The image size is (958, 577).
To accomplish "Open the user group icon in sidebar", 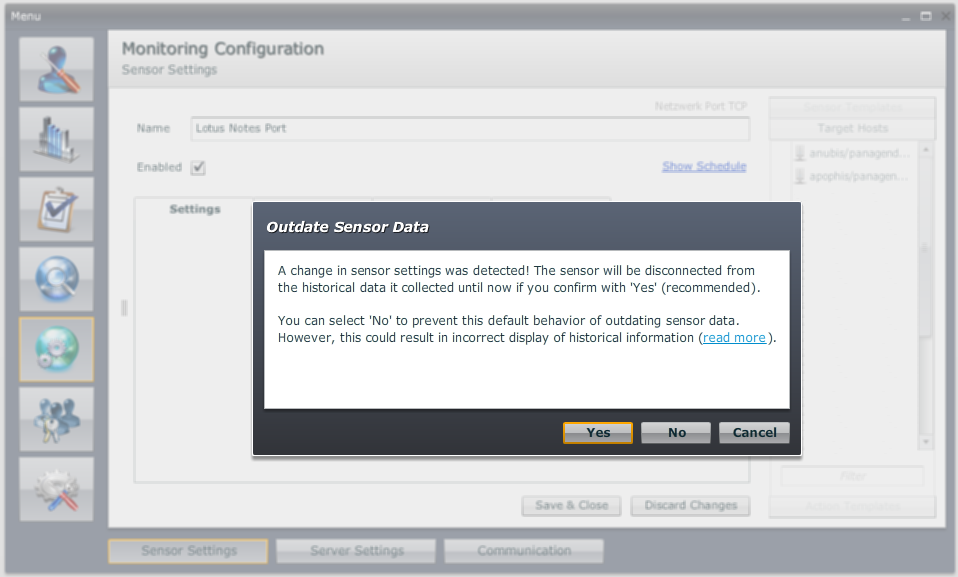I will click(x=57, y=420).
